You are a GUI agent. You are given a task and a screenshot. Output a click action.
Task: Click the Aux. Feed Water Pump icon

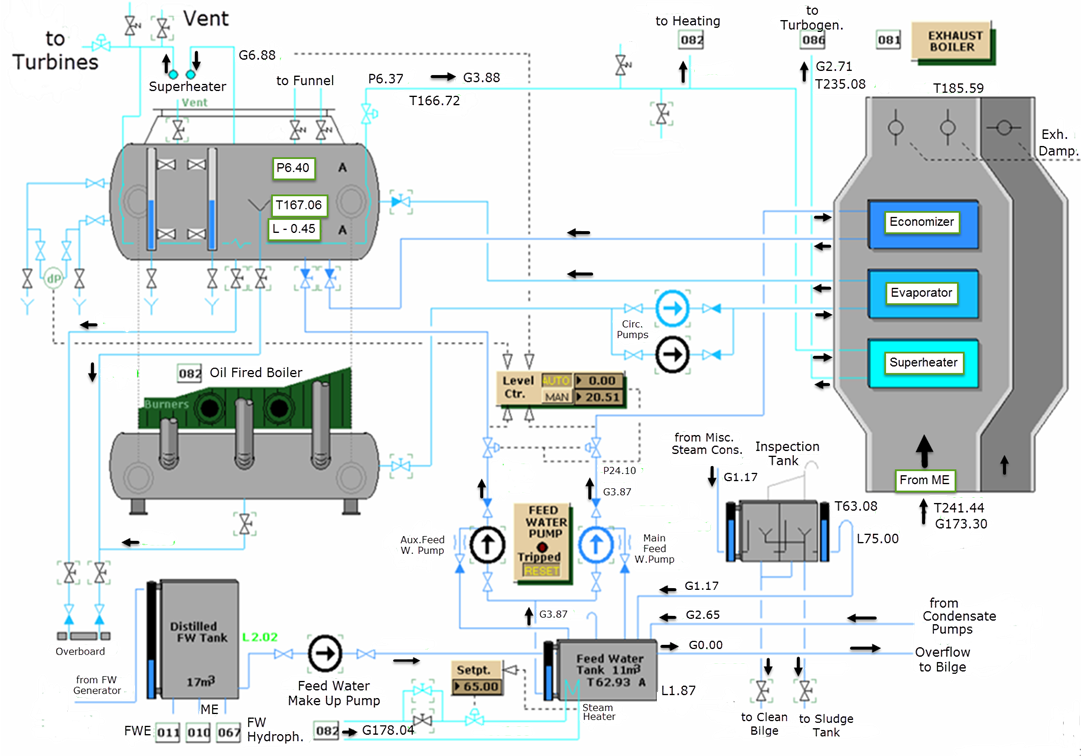point(487,544)
